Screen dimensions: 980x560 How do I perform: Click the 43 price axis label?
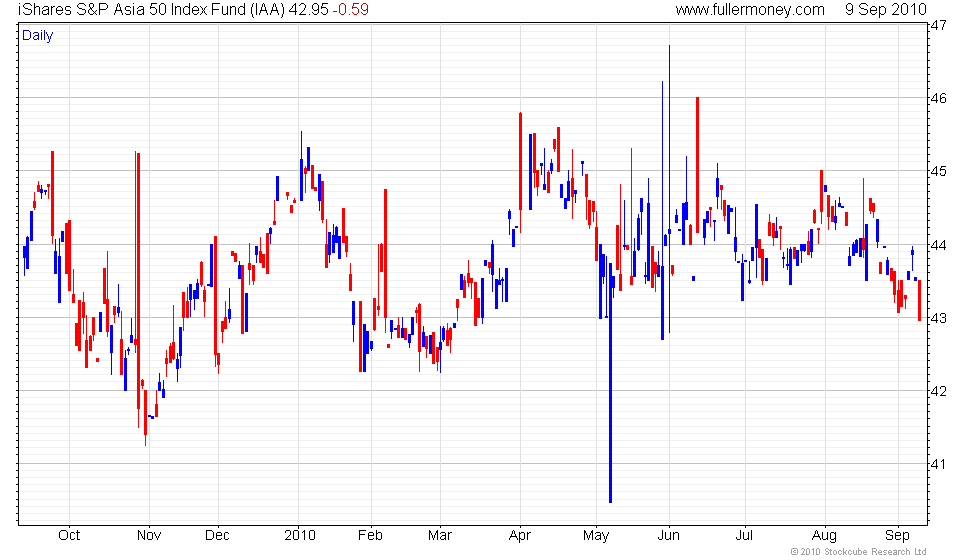tap(939, 318)
